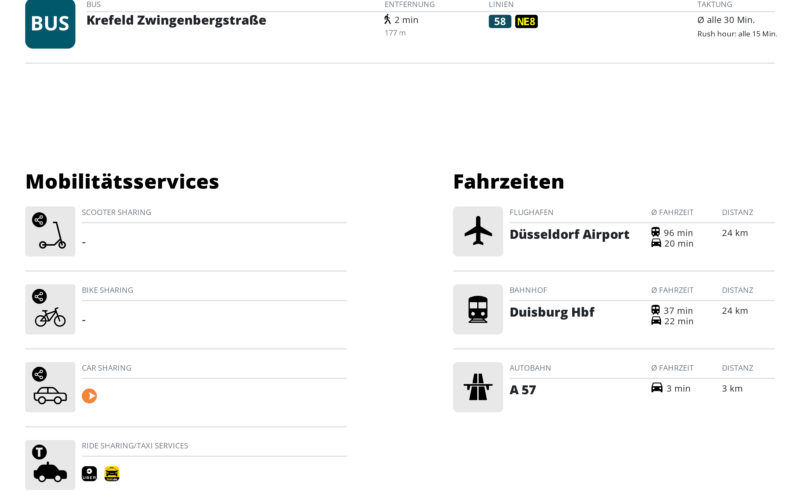This screenshot has width=800, height=500.
Task: Open the Krefeld Zwingenbergstraße stop name
Action: pyautogui.click(x=176, y=20)
